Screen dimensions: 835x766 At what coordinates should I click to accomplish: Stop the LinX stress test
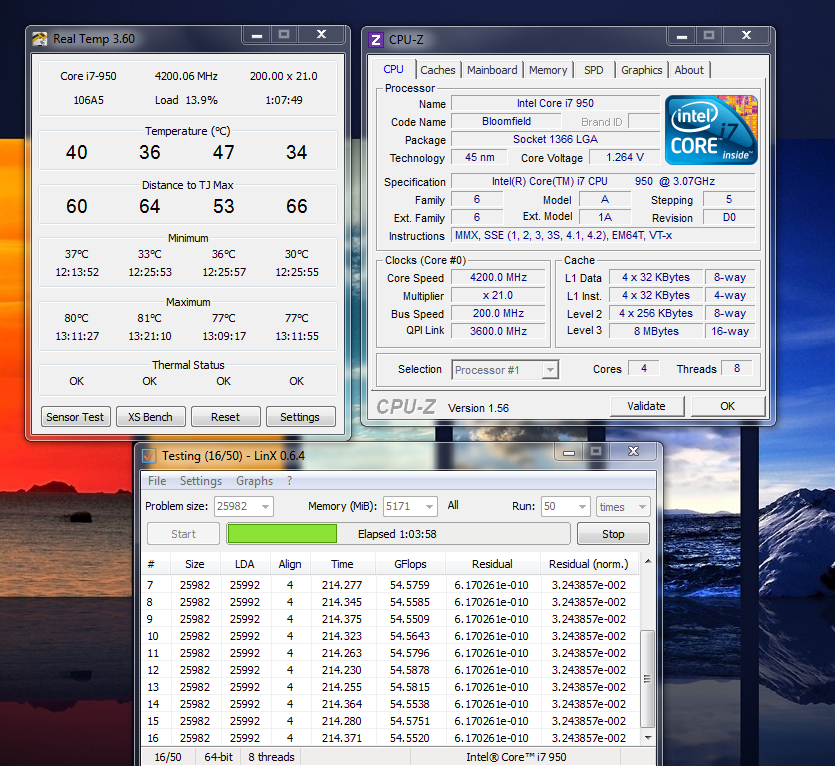pyautogui.click(x=613, y=534)
